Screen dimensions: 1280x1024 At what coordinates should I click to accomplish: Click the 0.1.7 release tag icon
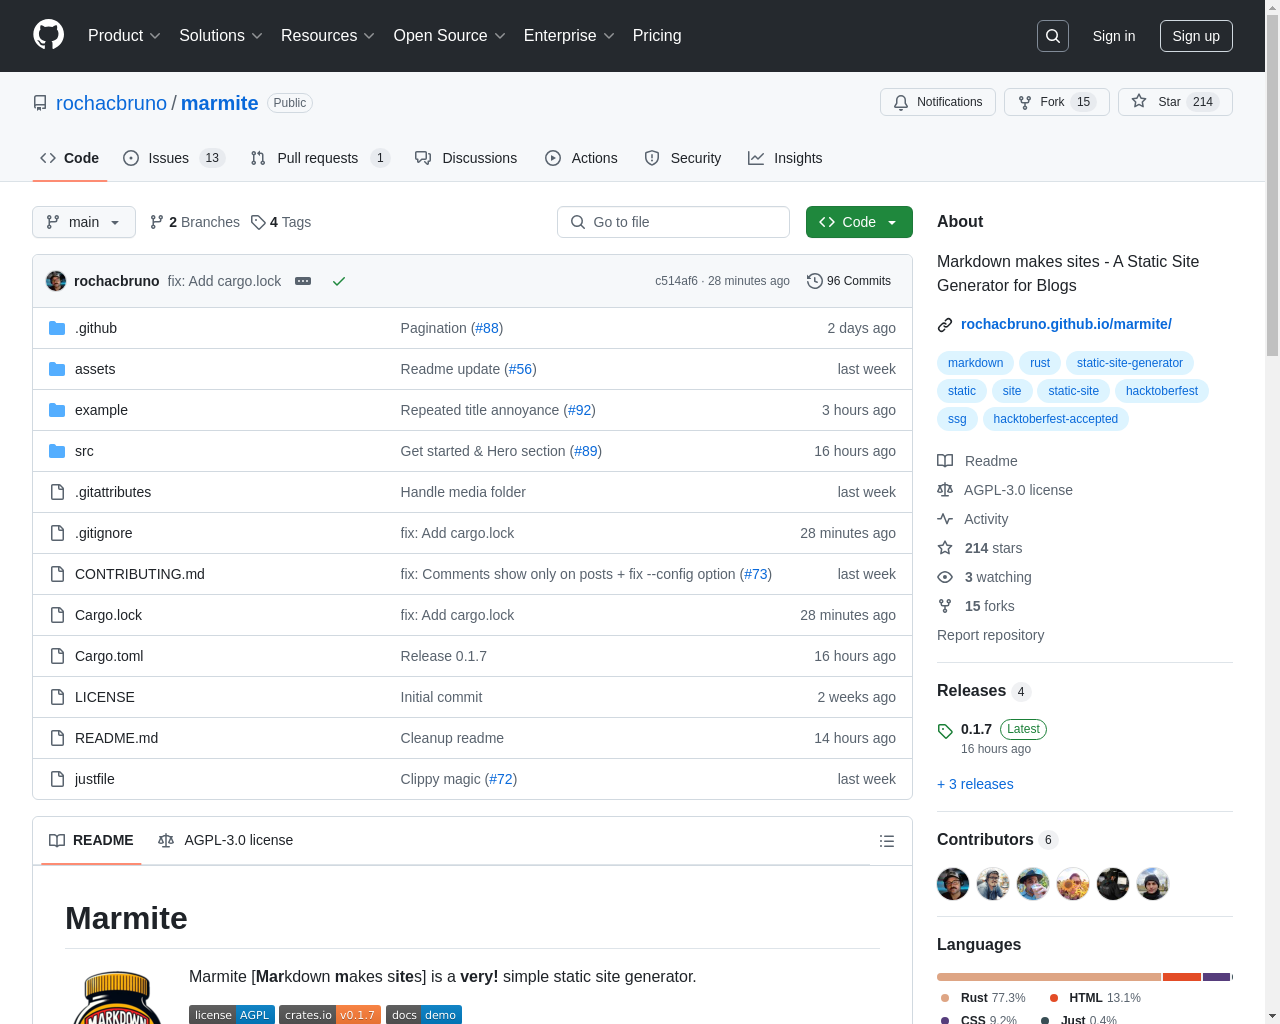(945, 731)
